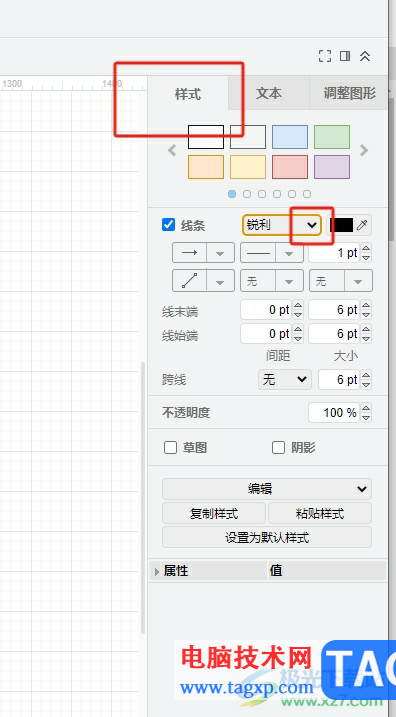Adjust 线始端 size stepper
Image resolution: width=396 pixels, height=717 pixels.
(x=366, y=333)
